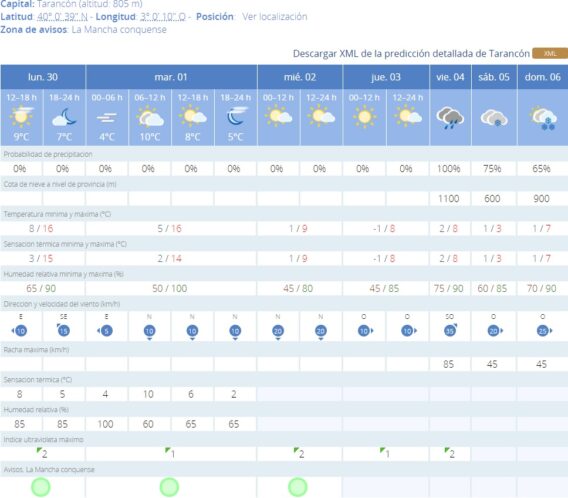568x498 pixels.
Task: Click north wind 10 icon Tuesday 06-12 h
Action: click(x=149, y=332)
